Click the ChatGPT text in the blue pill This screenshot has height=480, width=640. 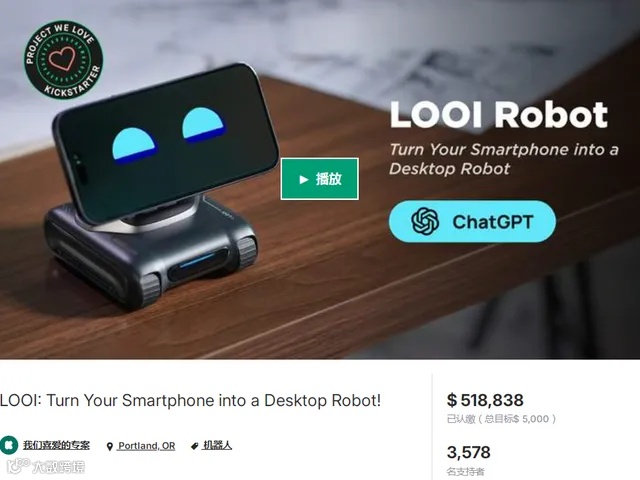(493, 222)
